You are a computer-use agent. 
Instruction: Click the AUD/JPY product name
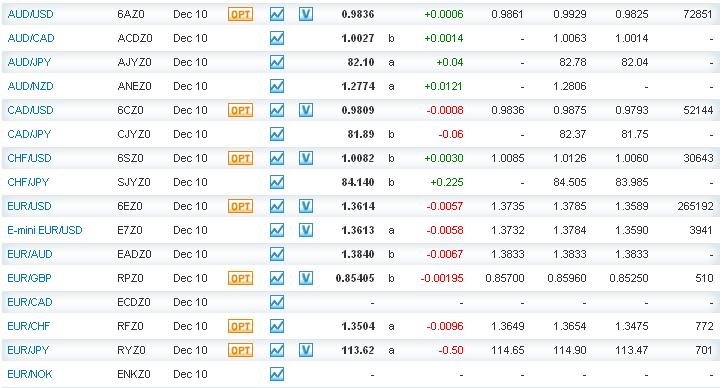click(29, 62)
